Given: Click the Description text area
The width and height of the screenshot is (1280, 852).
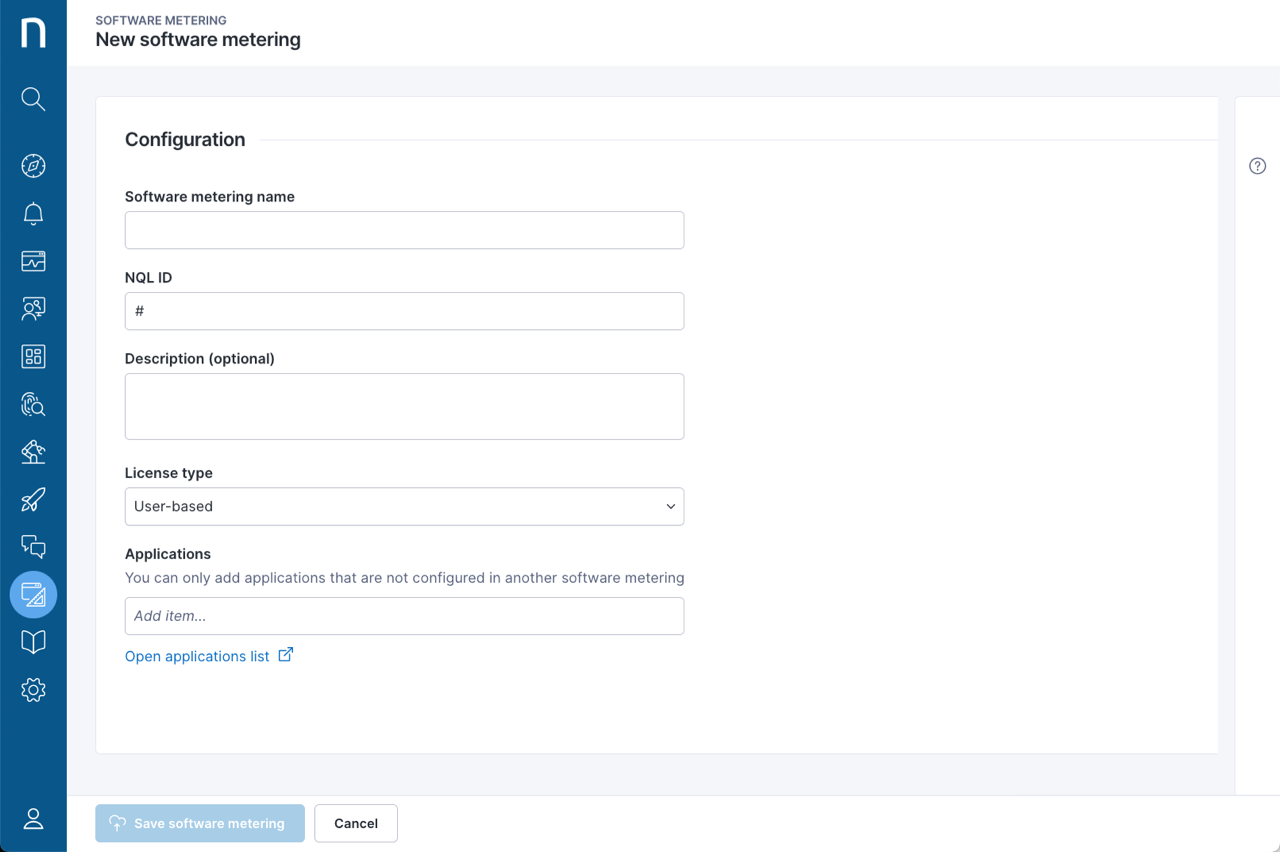Looking at the screenshot, I should click(404, 406).
